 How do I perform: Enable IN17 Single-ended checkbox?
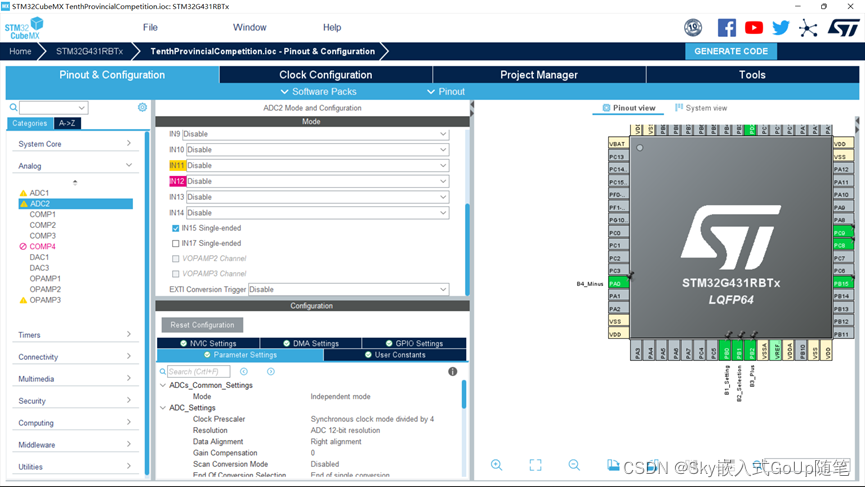pos(175,243)
